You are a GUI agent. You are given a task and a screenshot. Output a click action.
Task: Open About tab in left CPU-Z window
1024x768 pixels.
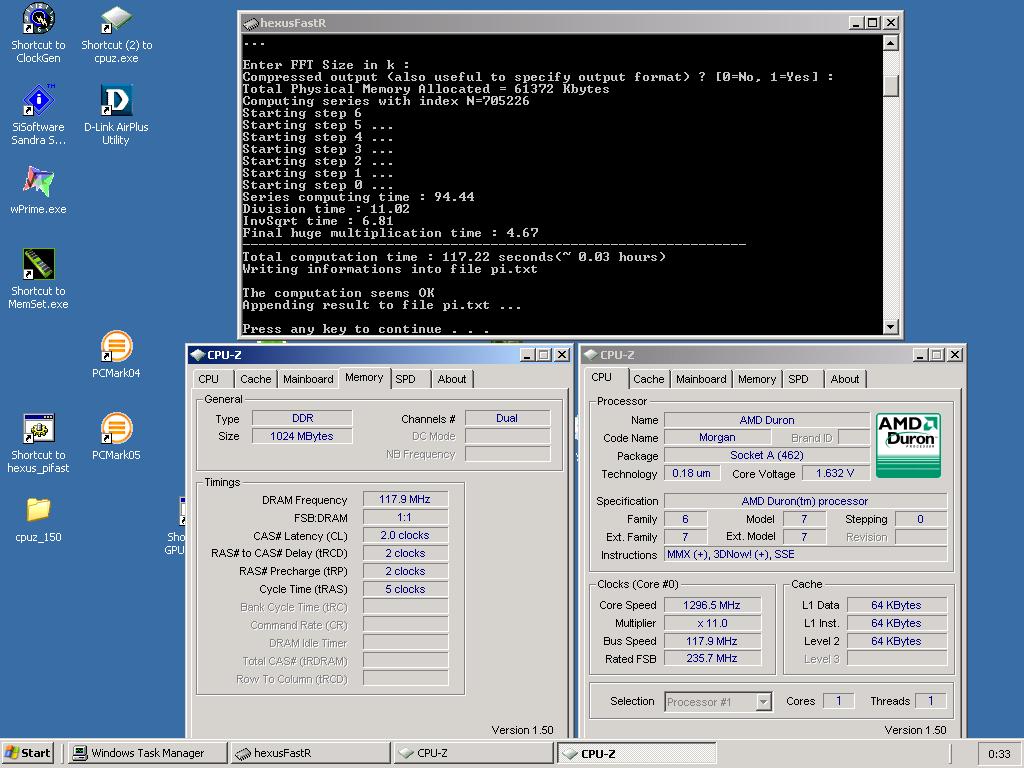(452, 379)
